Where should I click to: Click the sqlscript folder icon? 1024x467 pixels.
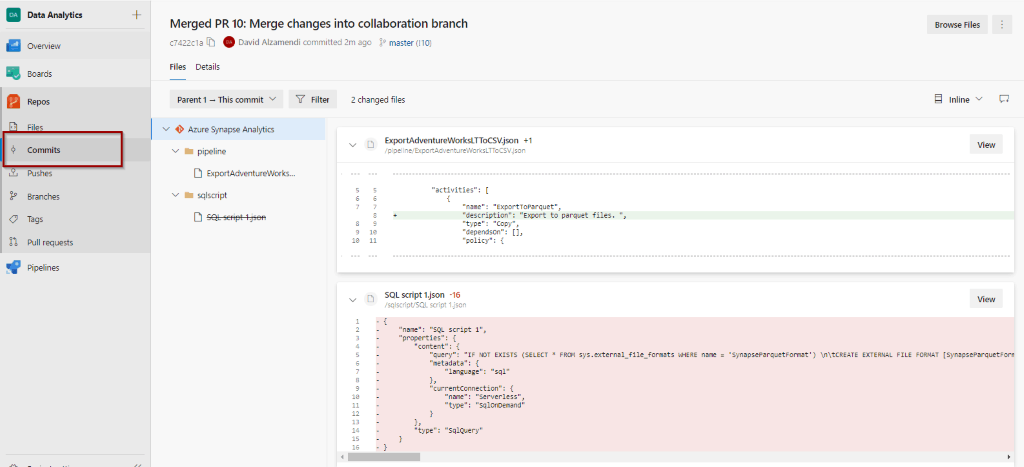[189, 195]
